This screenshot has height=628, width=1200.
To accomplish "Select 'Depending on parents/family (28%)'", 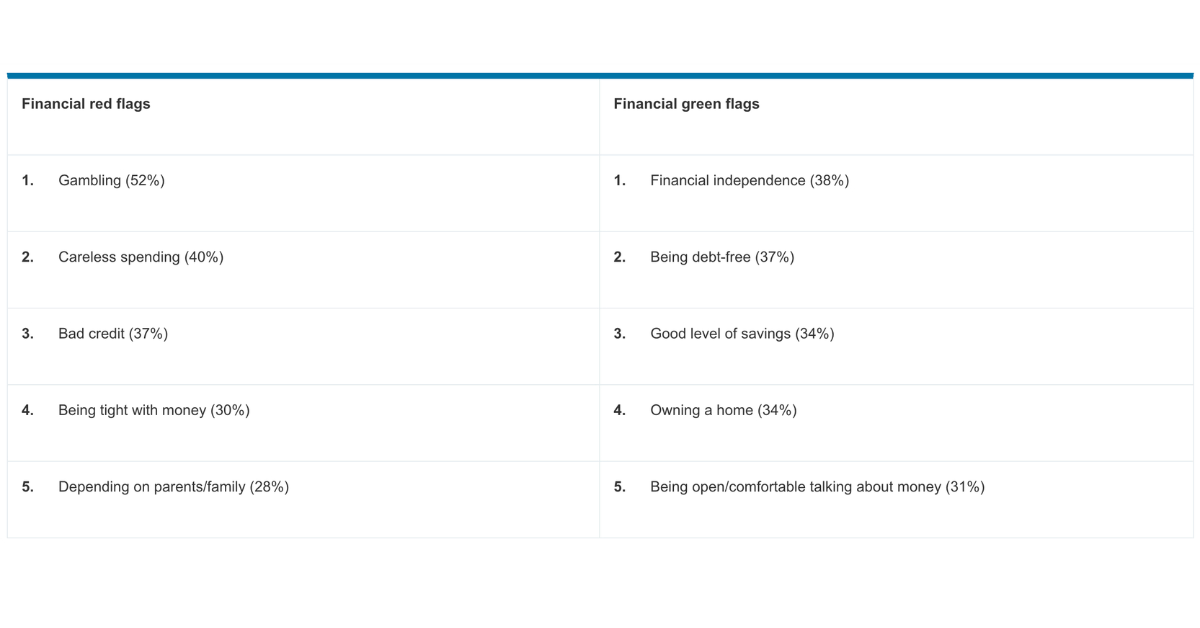I will (173, 487).
